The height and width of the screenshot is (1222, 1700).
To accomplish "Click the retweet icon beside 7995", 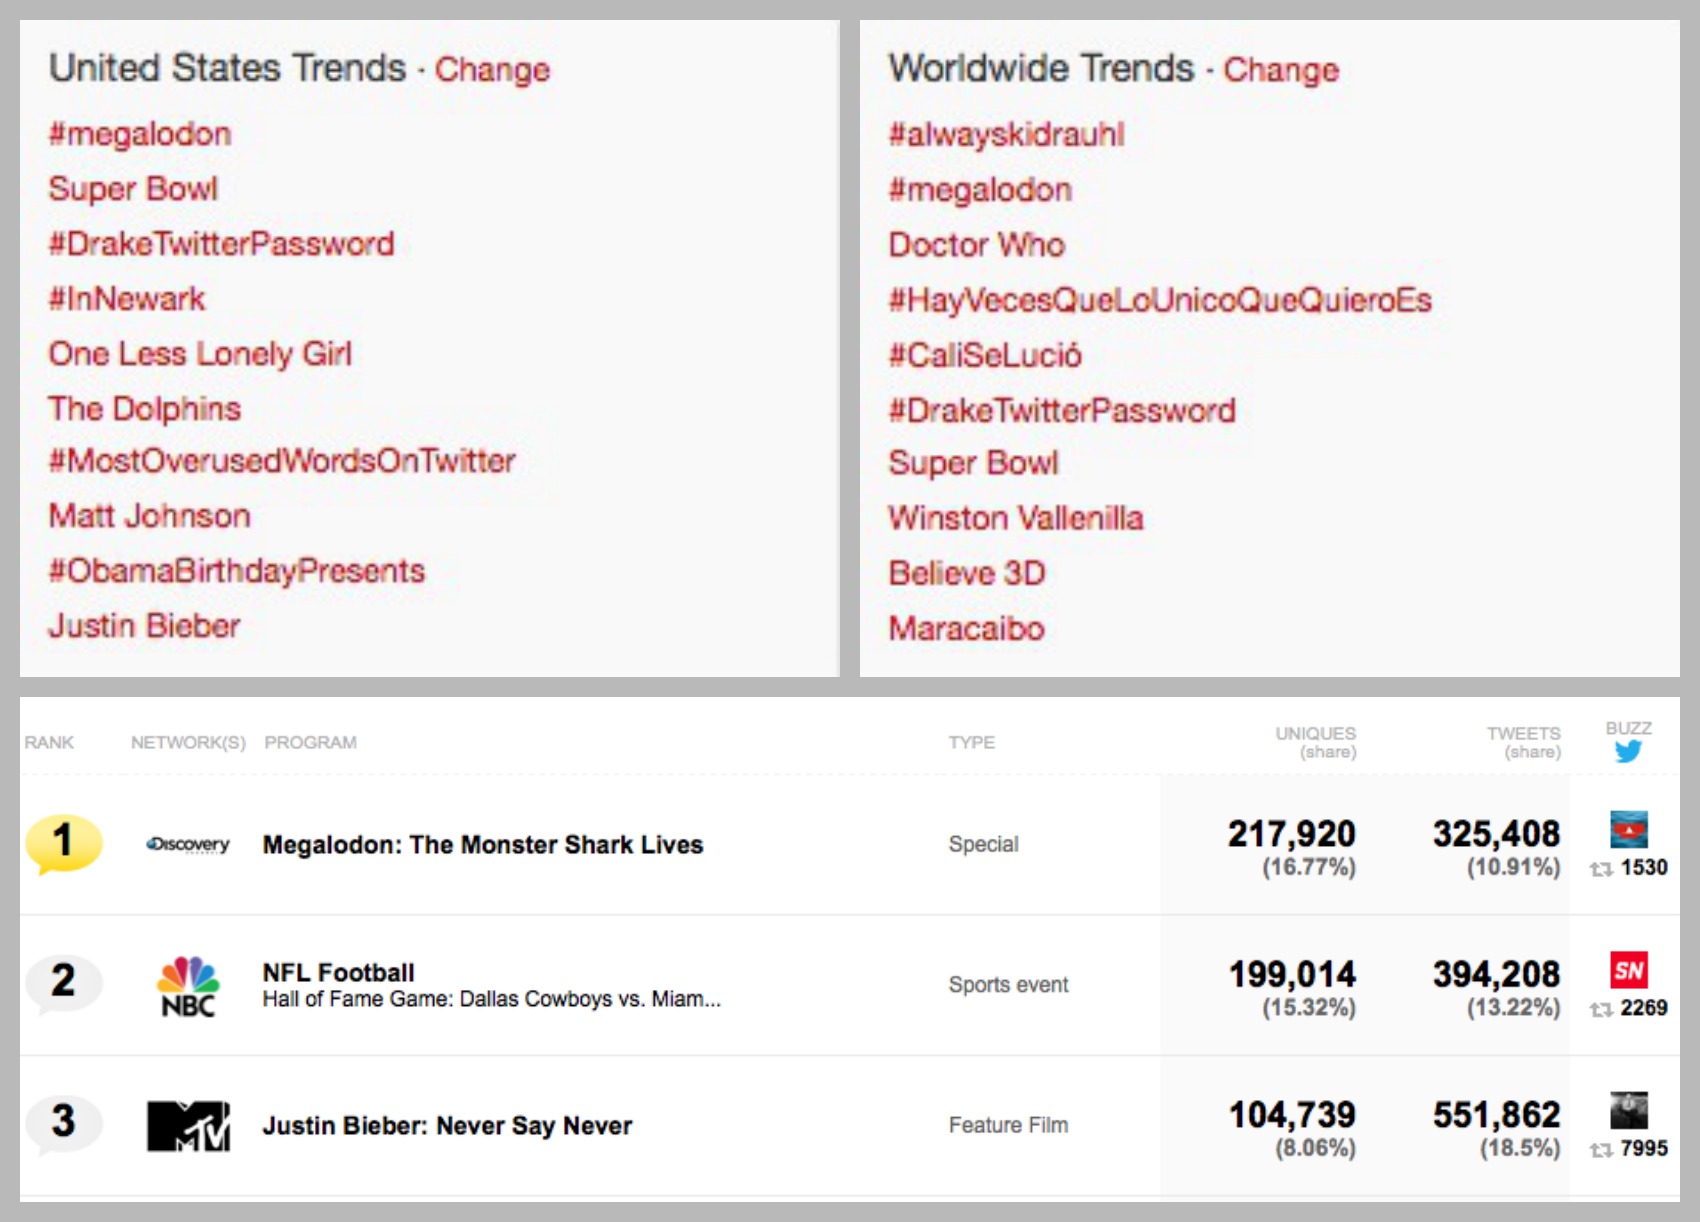I will (x=1601, y=1150).
